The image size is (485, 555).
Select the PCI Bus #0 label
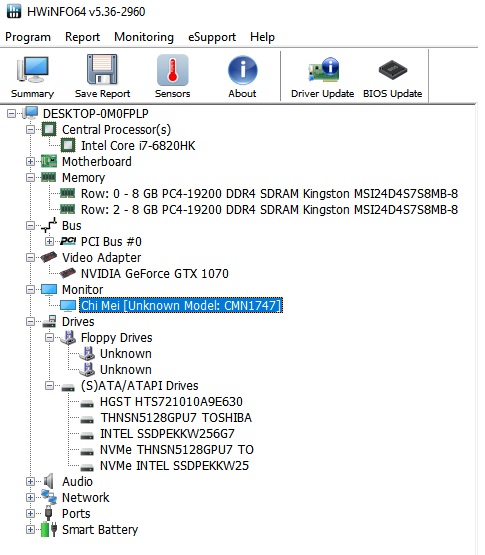(x=111, y=241)
